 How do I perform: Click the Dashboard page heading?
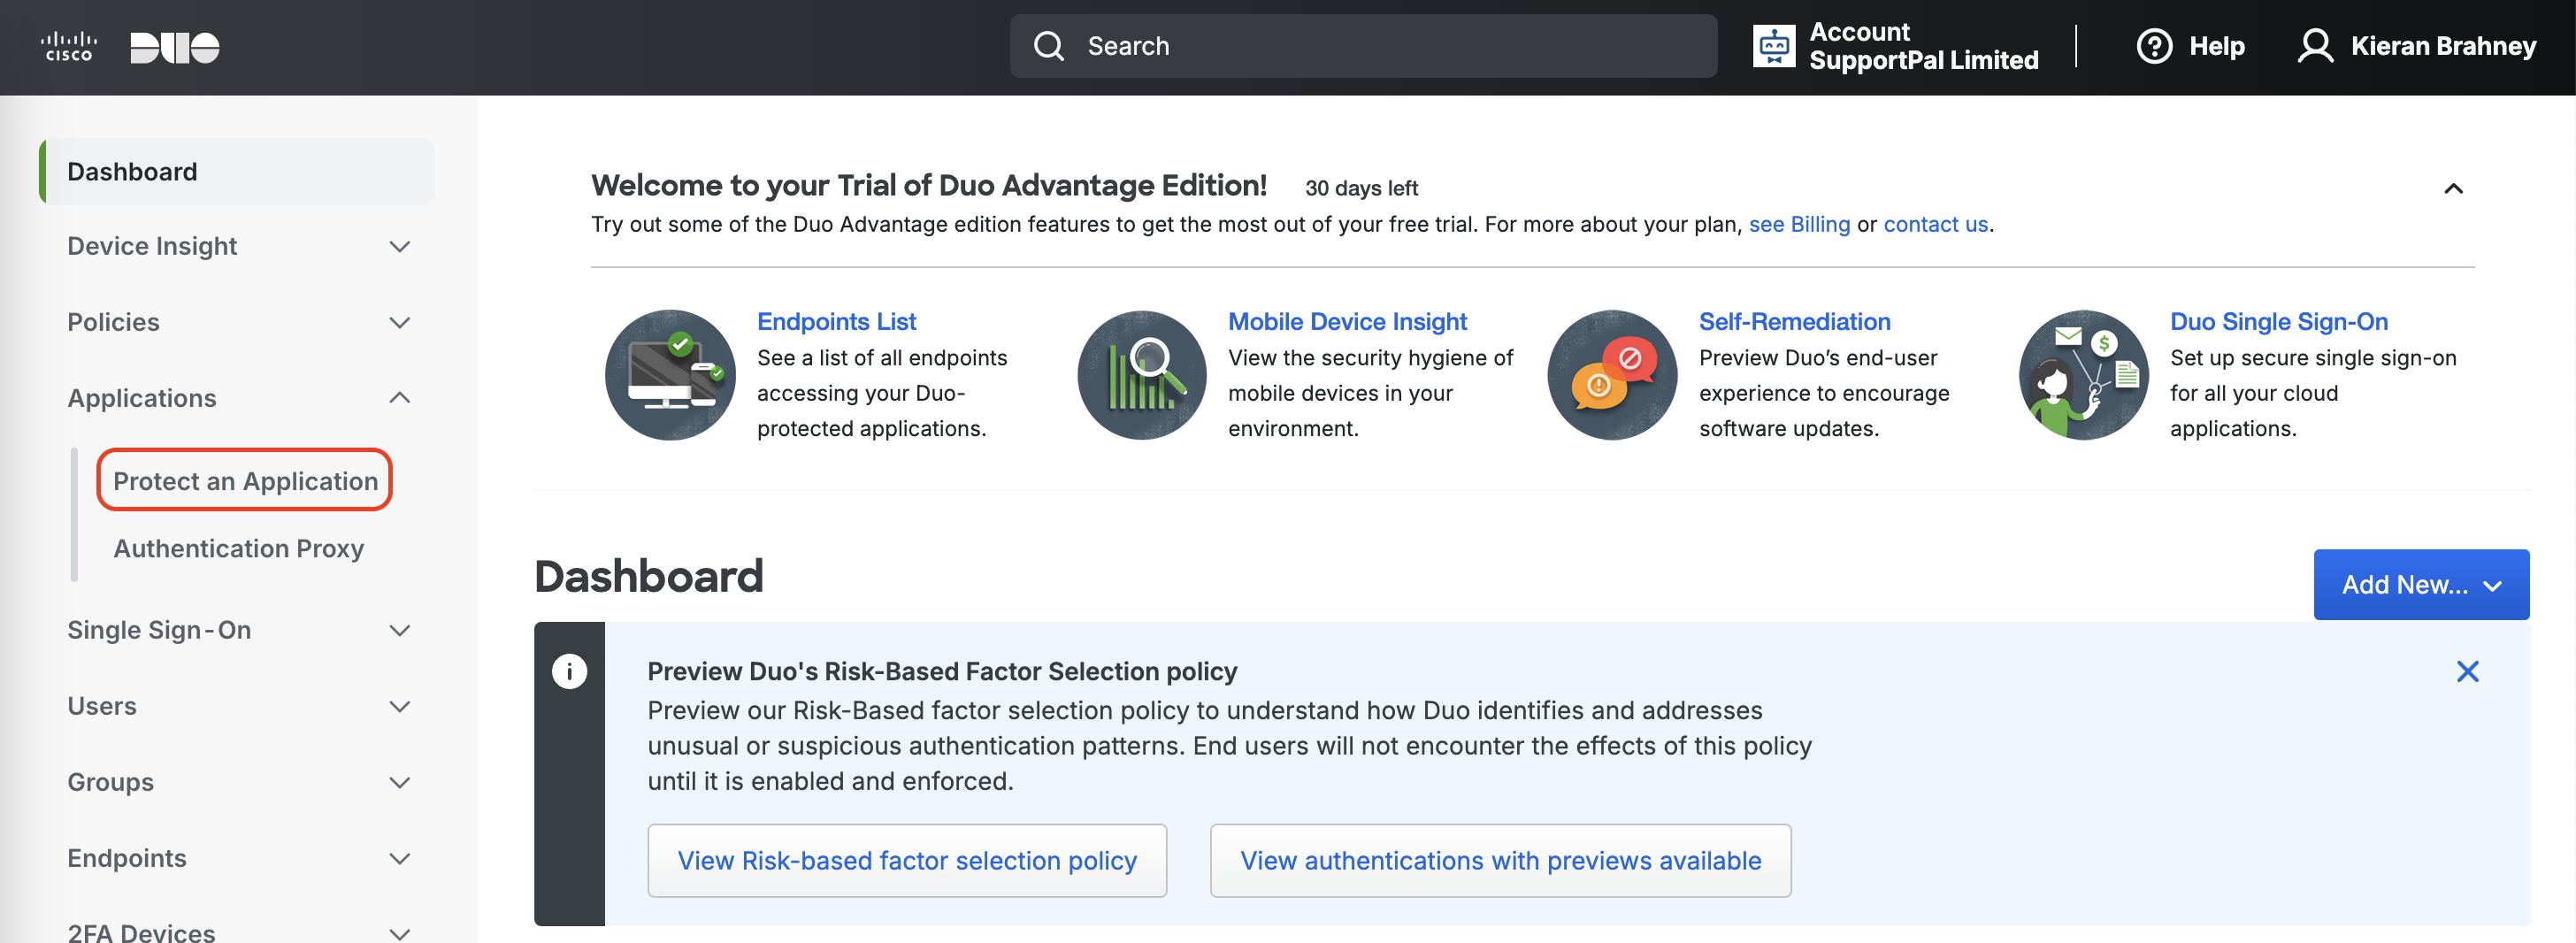click(x=648, y=576)
